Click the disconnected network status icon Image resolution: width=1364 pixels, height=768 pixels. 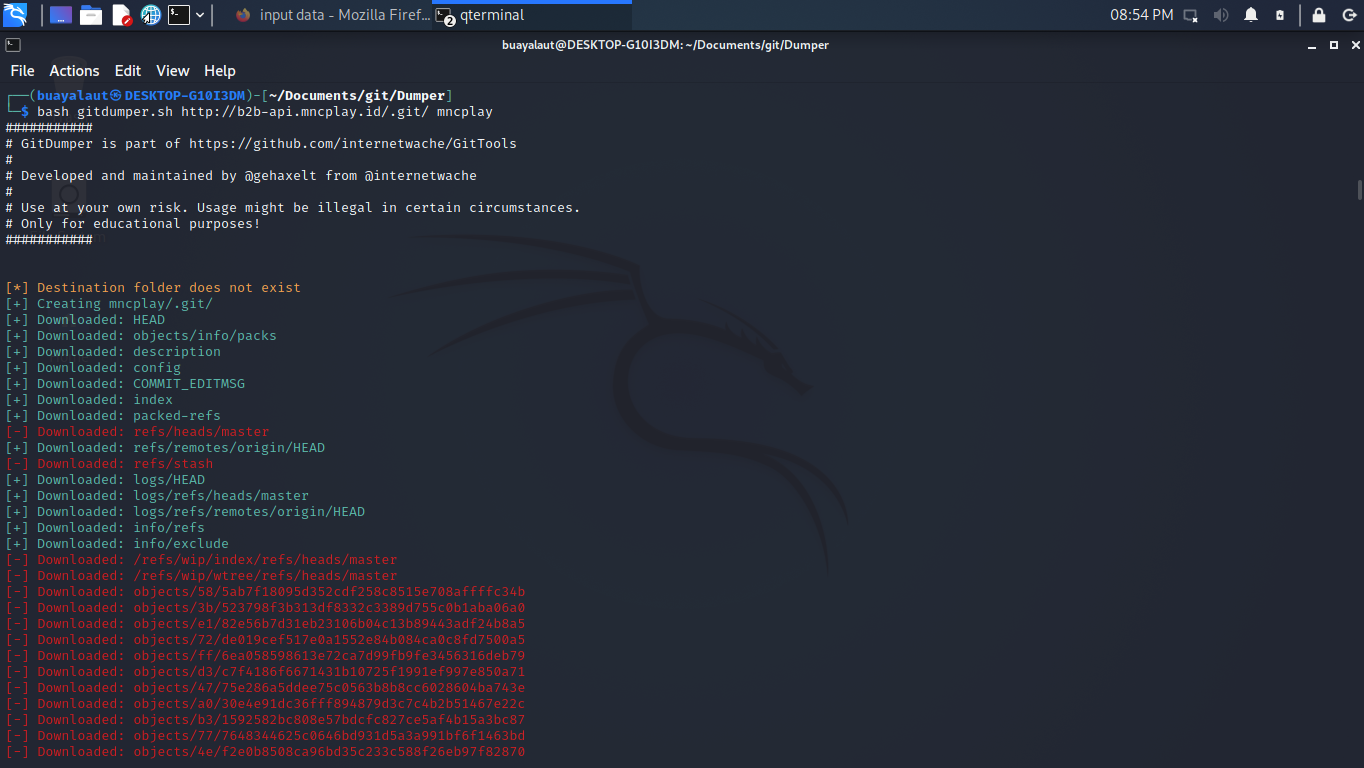pos(1191,15)
